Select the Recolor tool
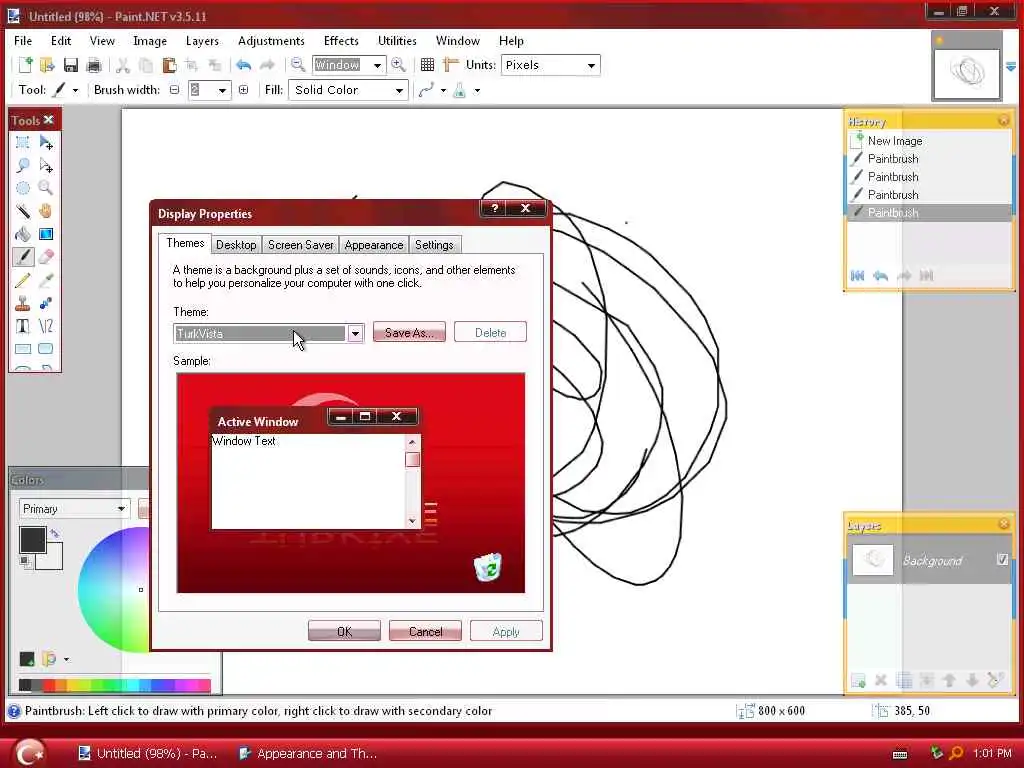Viewport: 1024px width, 768px height. click(x=46, y=303)
